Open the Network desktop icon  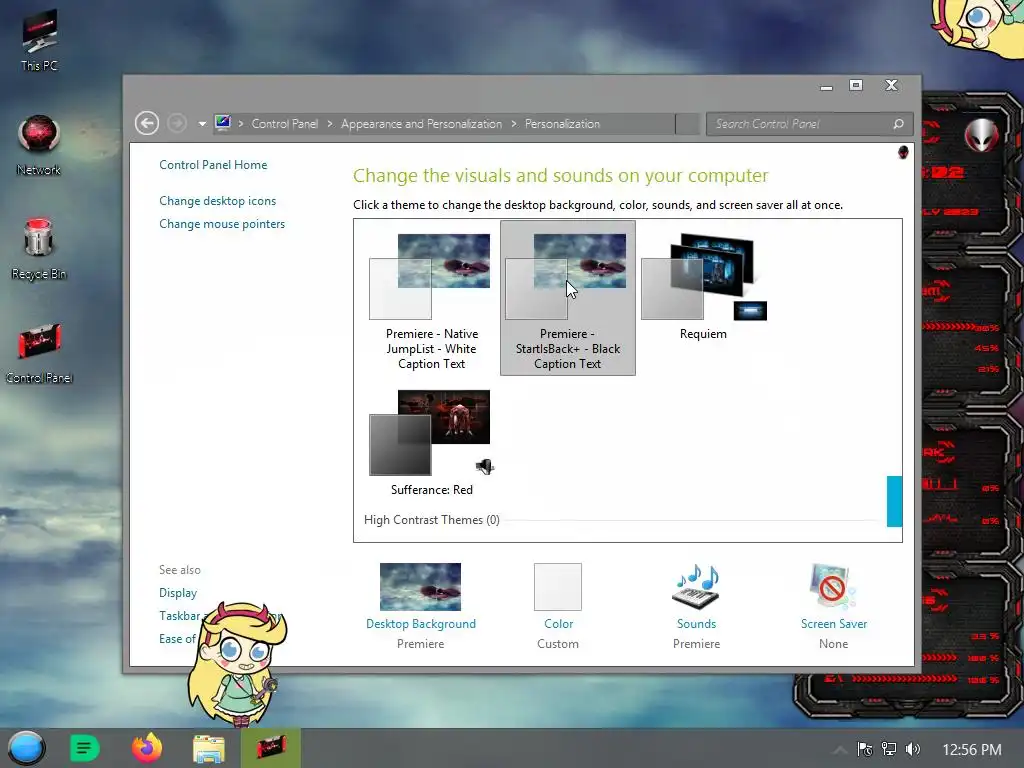(39, 145)
